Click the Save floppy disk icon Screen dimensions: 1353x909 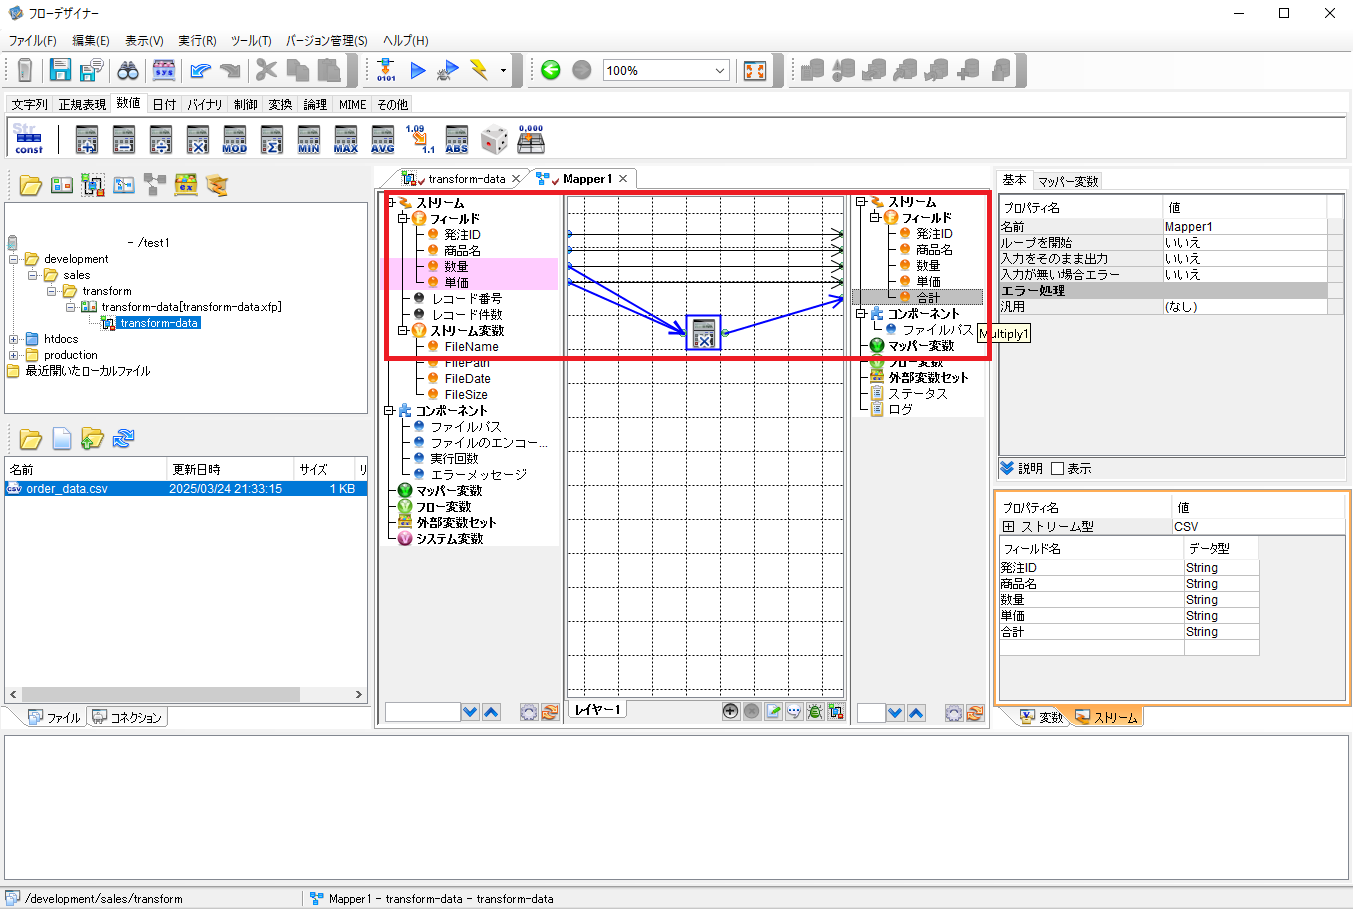60,70
